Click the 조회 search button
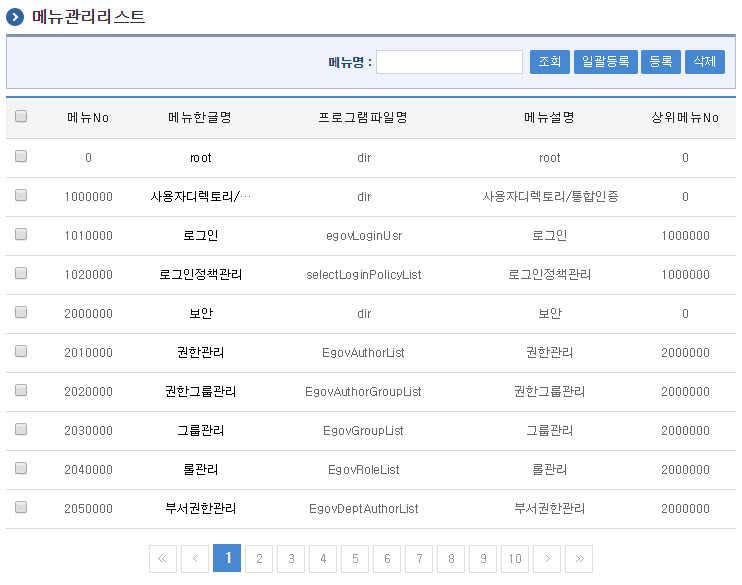The width and height of the screenshot is (742, 585). point(549,62)
